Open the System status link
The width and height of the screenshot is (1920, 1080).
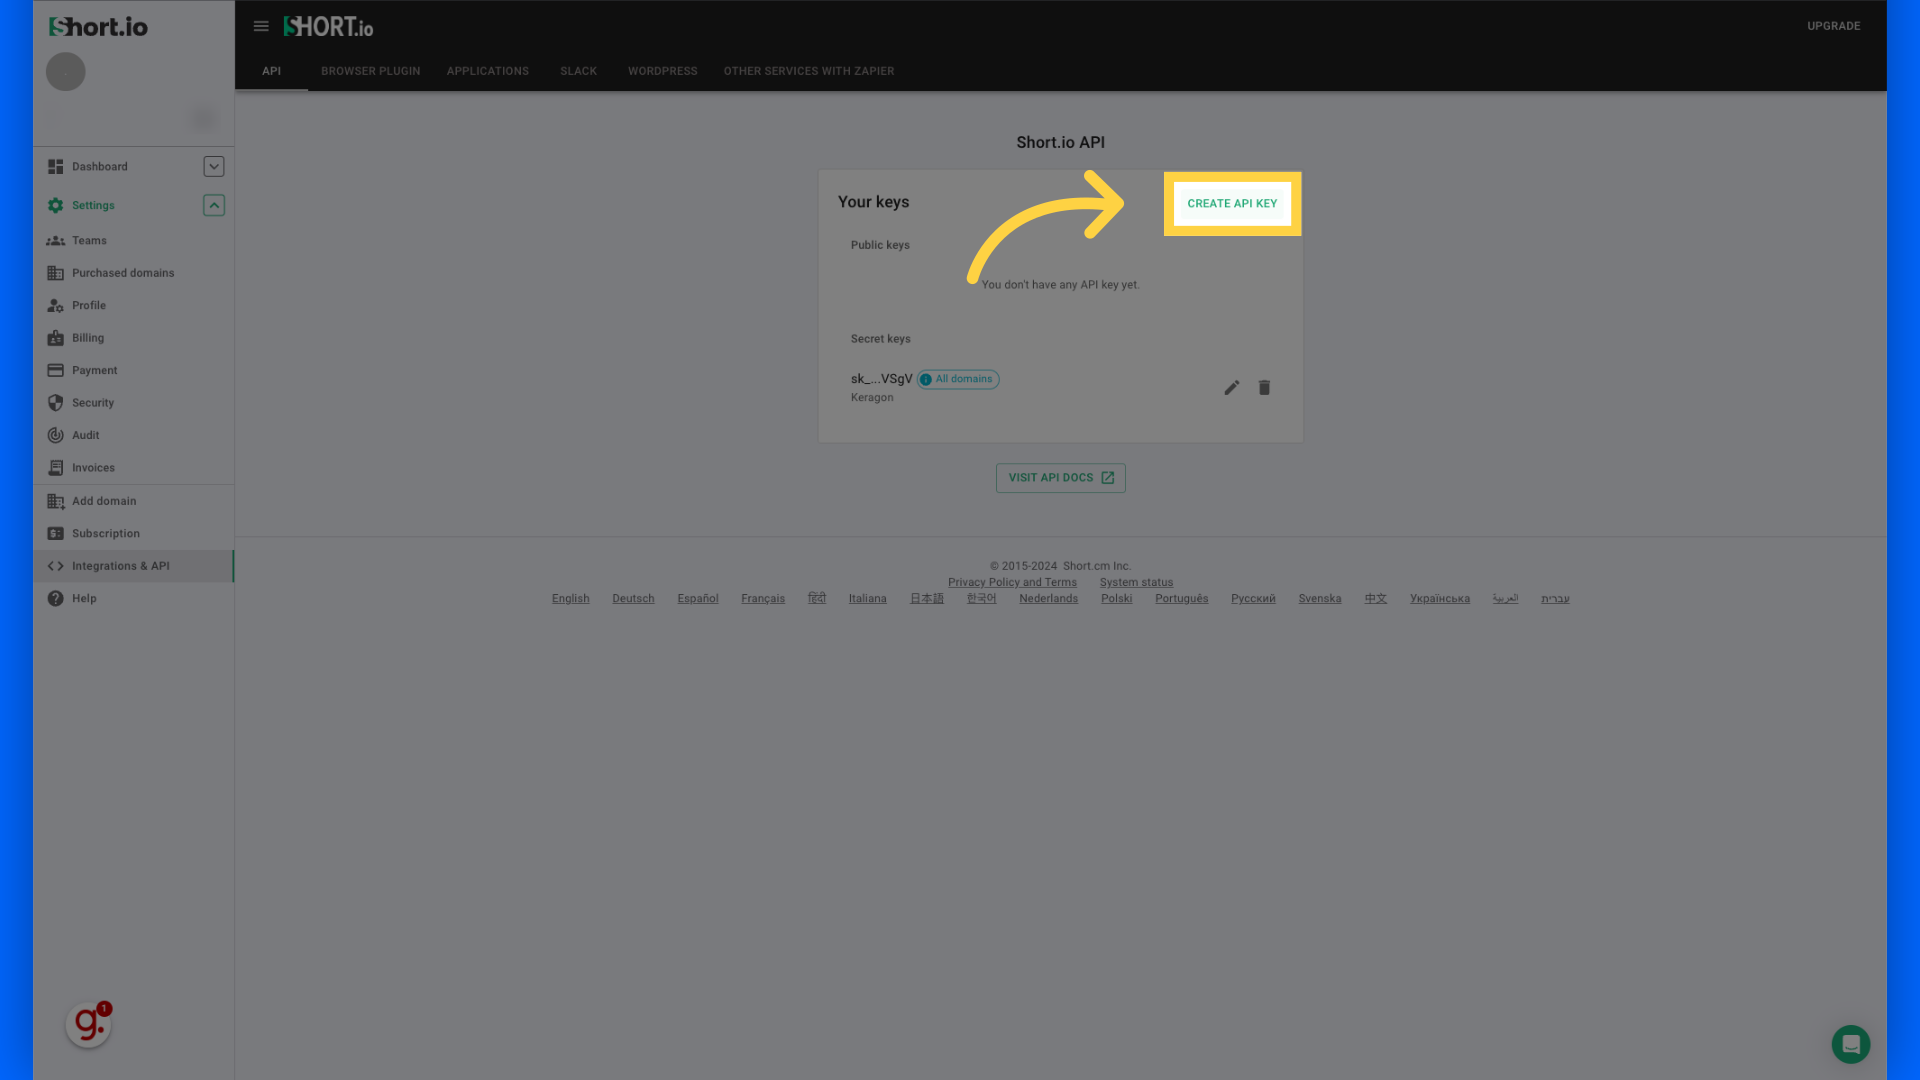click(1136, 583)
